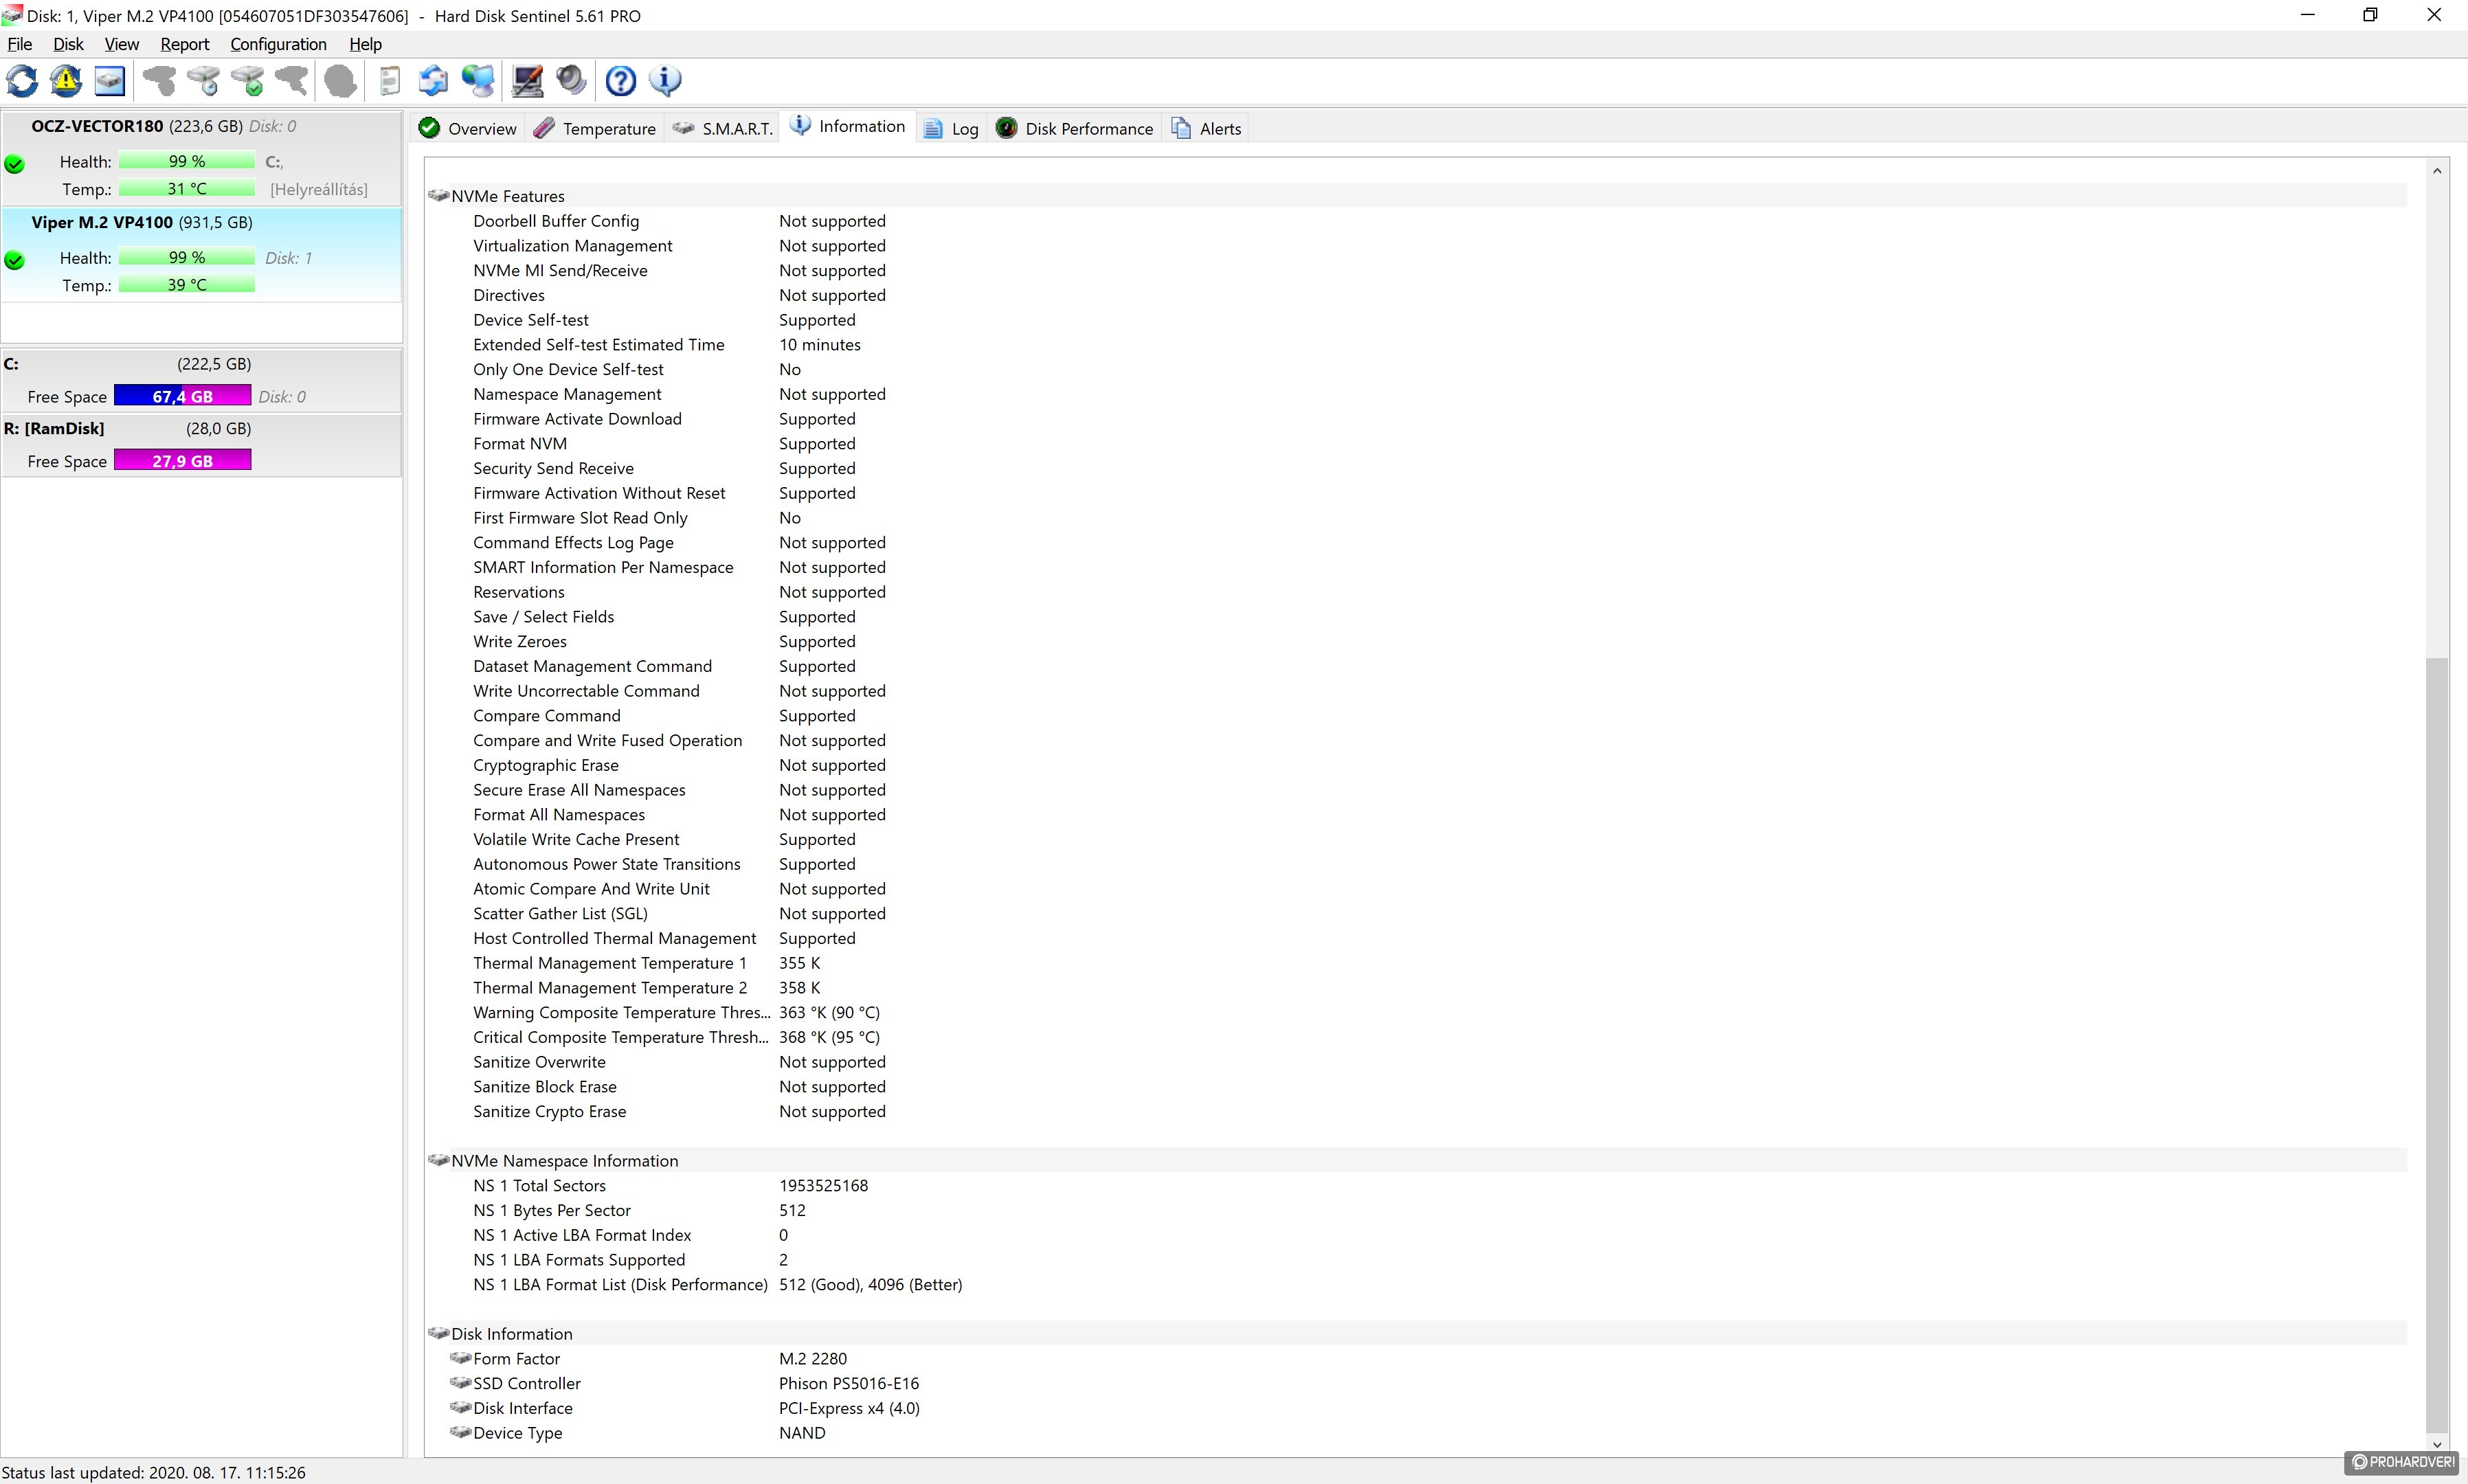
Task: Click the speaker acoustic toolbar icon
Action: click(571, 81)
